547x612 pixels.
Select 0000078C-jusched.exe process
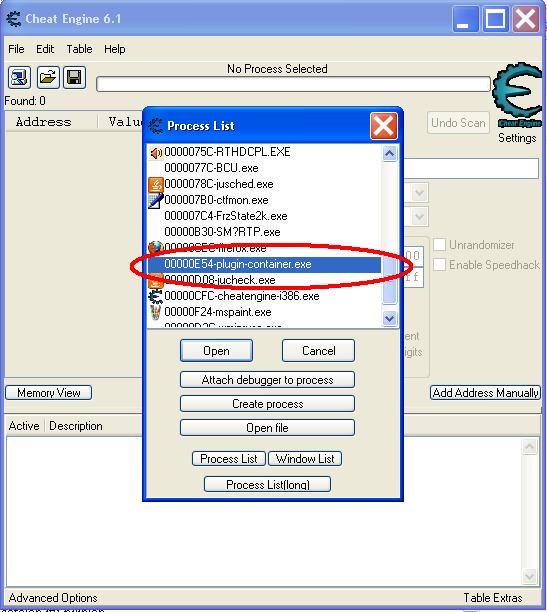[264, 184]
